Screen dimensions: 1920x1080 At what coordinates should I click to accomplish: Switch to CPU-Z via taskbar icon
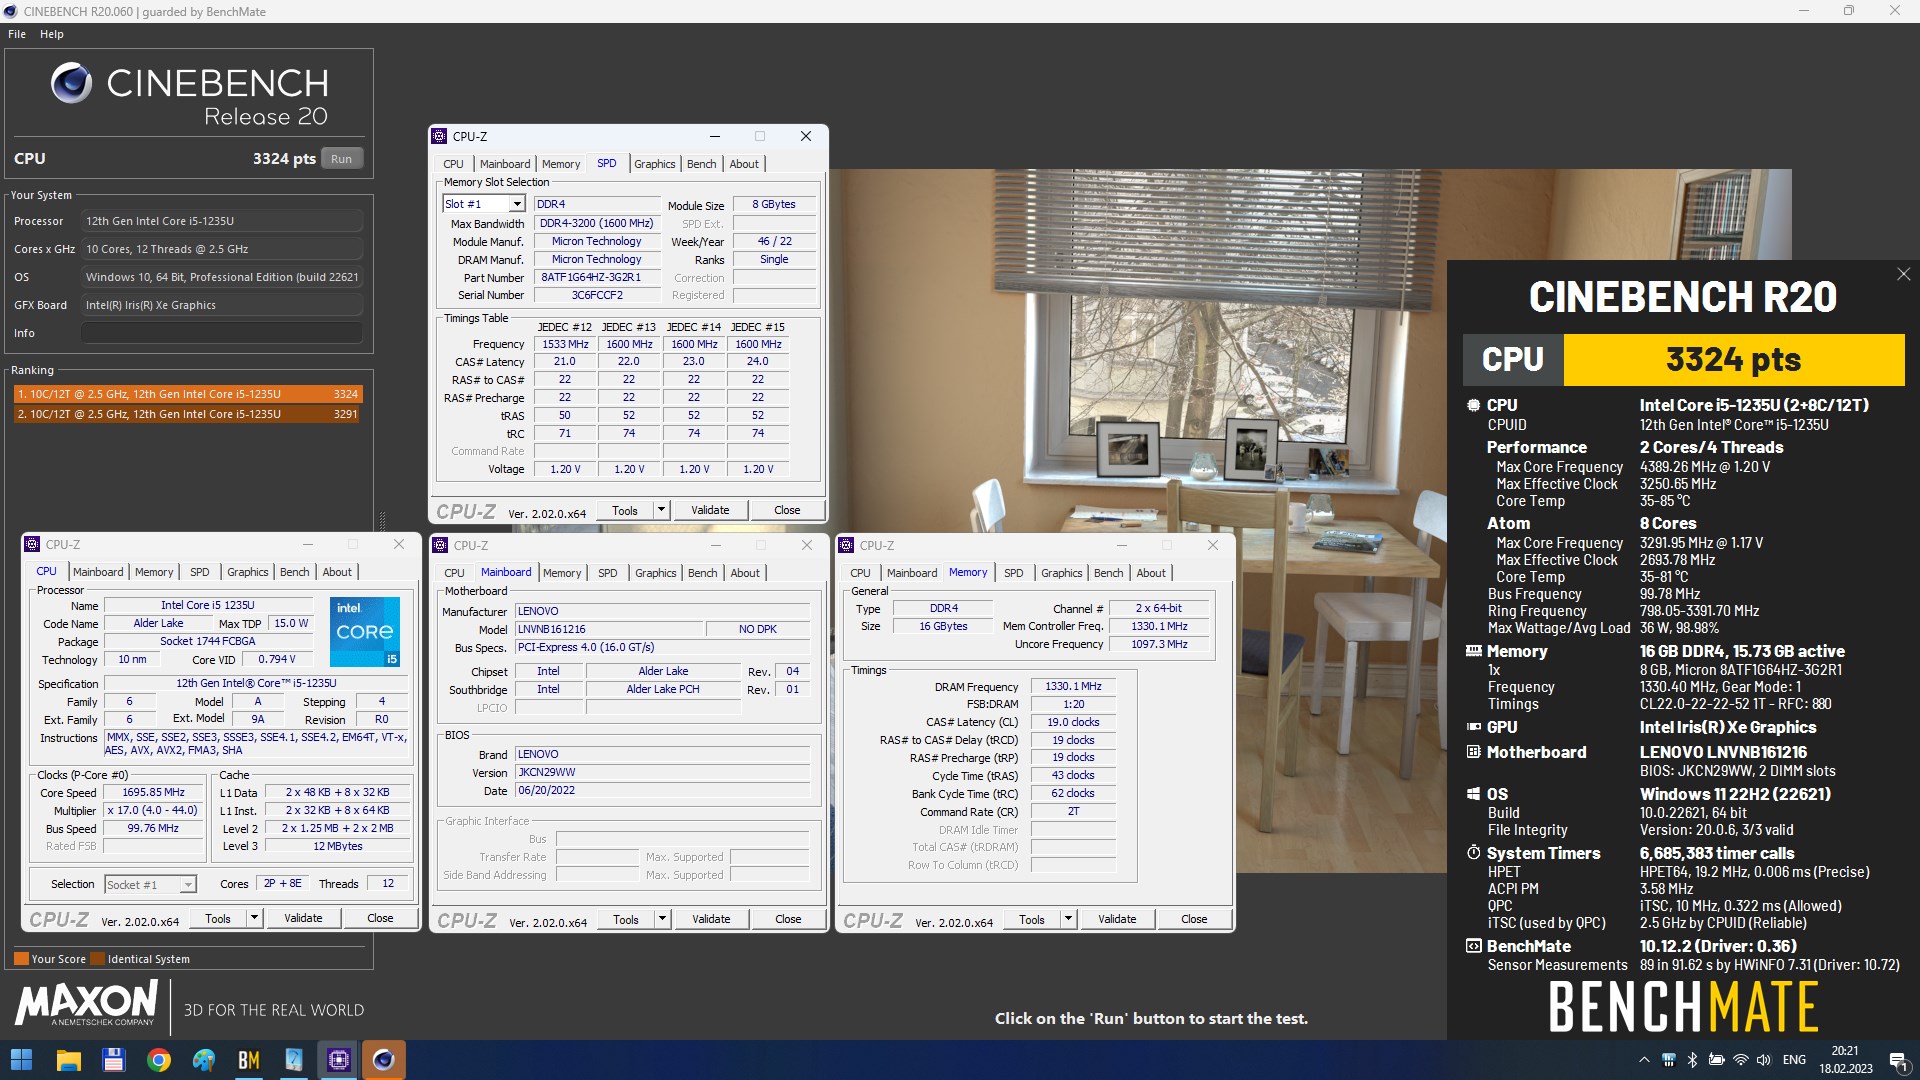click(x=339, y=1060)
